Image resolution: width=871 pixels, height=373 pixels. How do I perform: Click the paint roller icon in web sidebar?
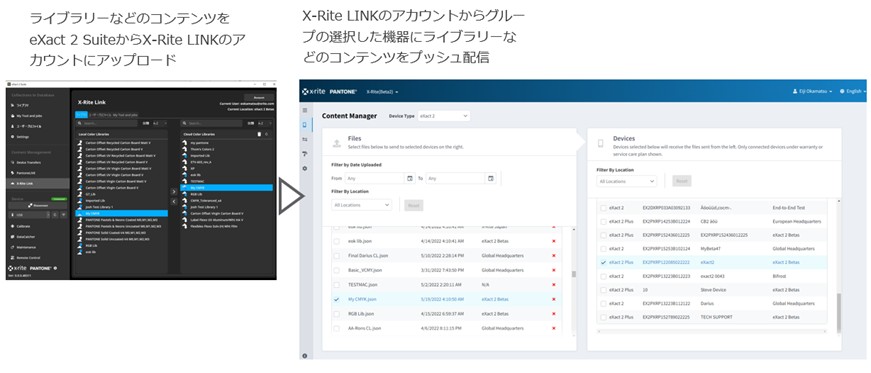304,154
